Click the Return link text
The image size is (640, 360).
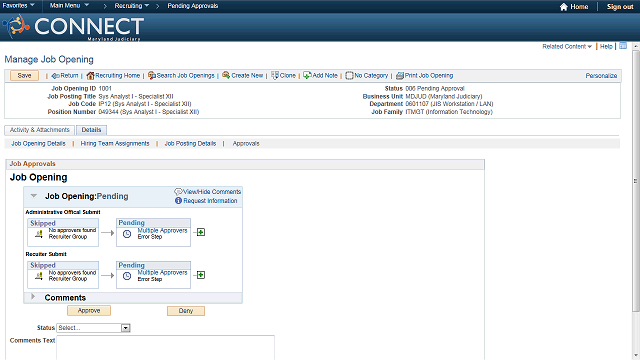click(69, 76)
